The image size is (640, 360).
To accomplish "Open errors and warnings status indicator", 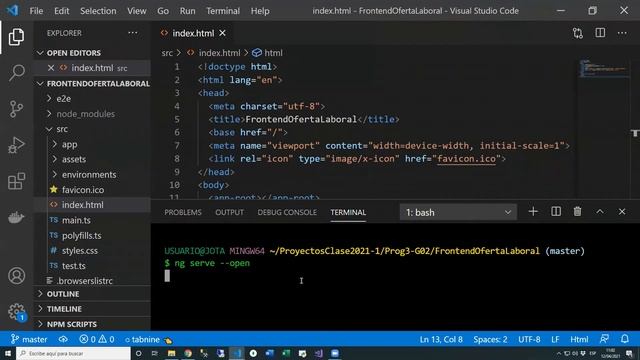I will pyautogui.click(x=97, y=339).
